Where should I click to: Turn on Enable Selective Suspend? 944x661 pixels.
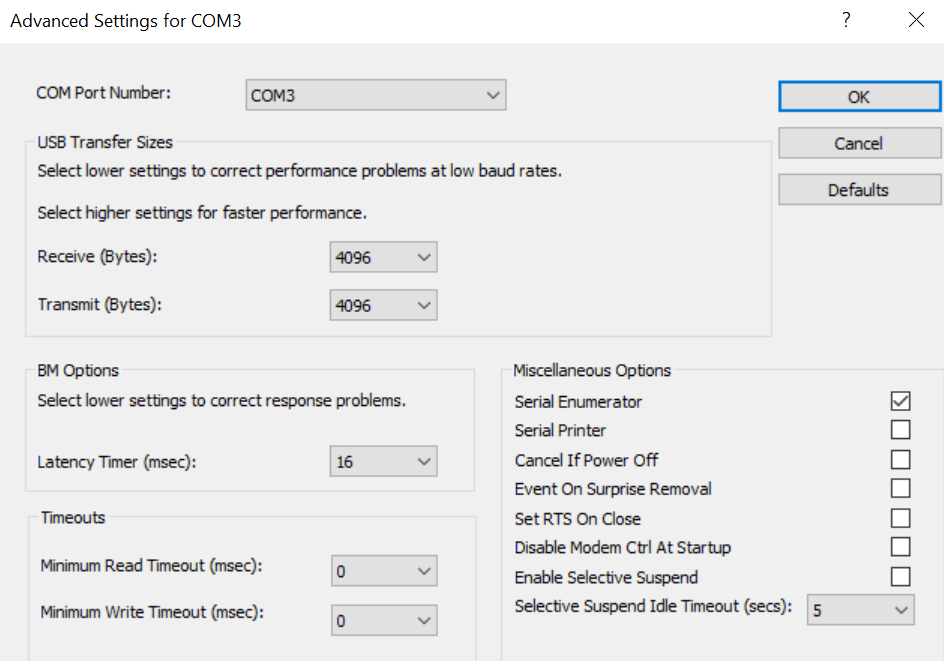(901, 577)
